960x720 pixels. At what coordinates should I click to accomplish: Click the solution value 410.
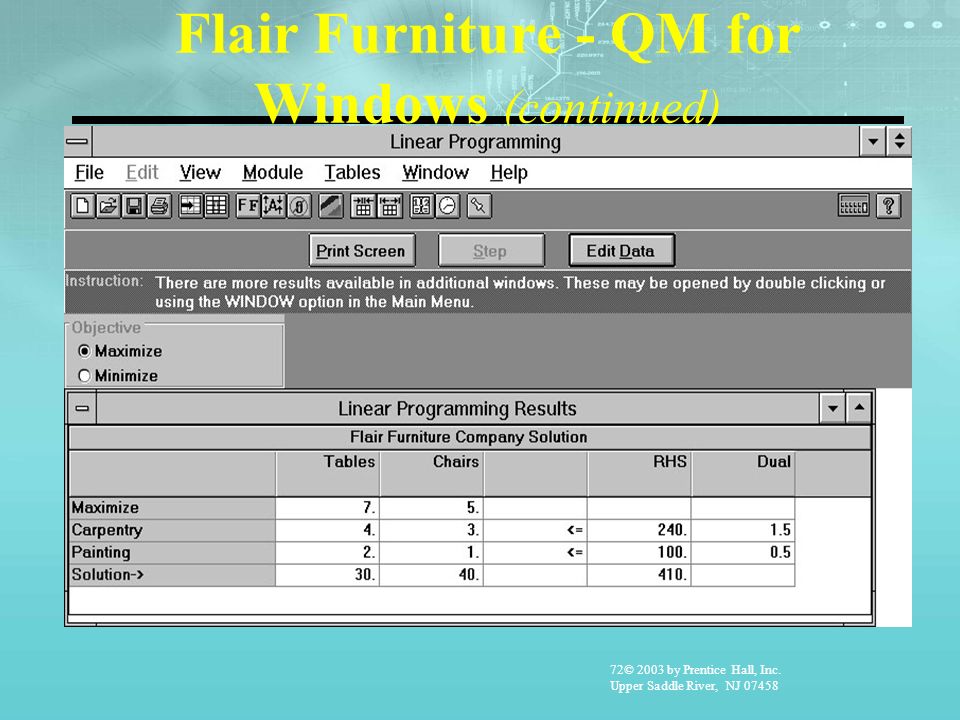[x=640, y=575]
